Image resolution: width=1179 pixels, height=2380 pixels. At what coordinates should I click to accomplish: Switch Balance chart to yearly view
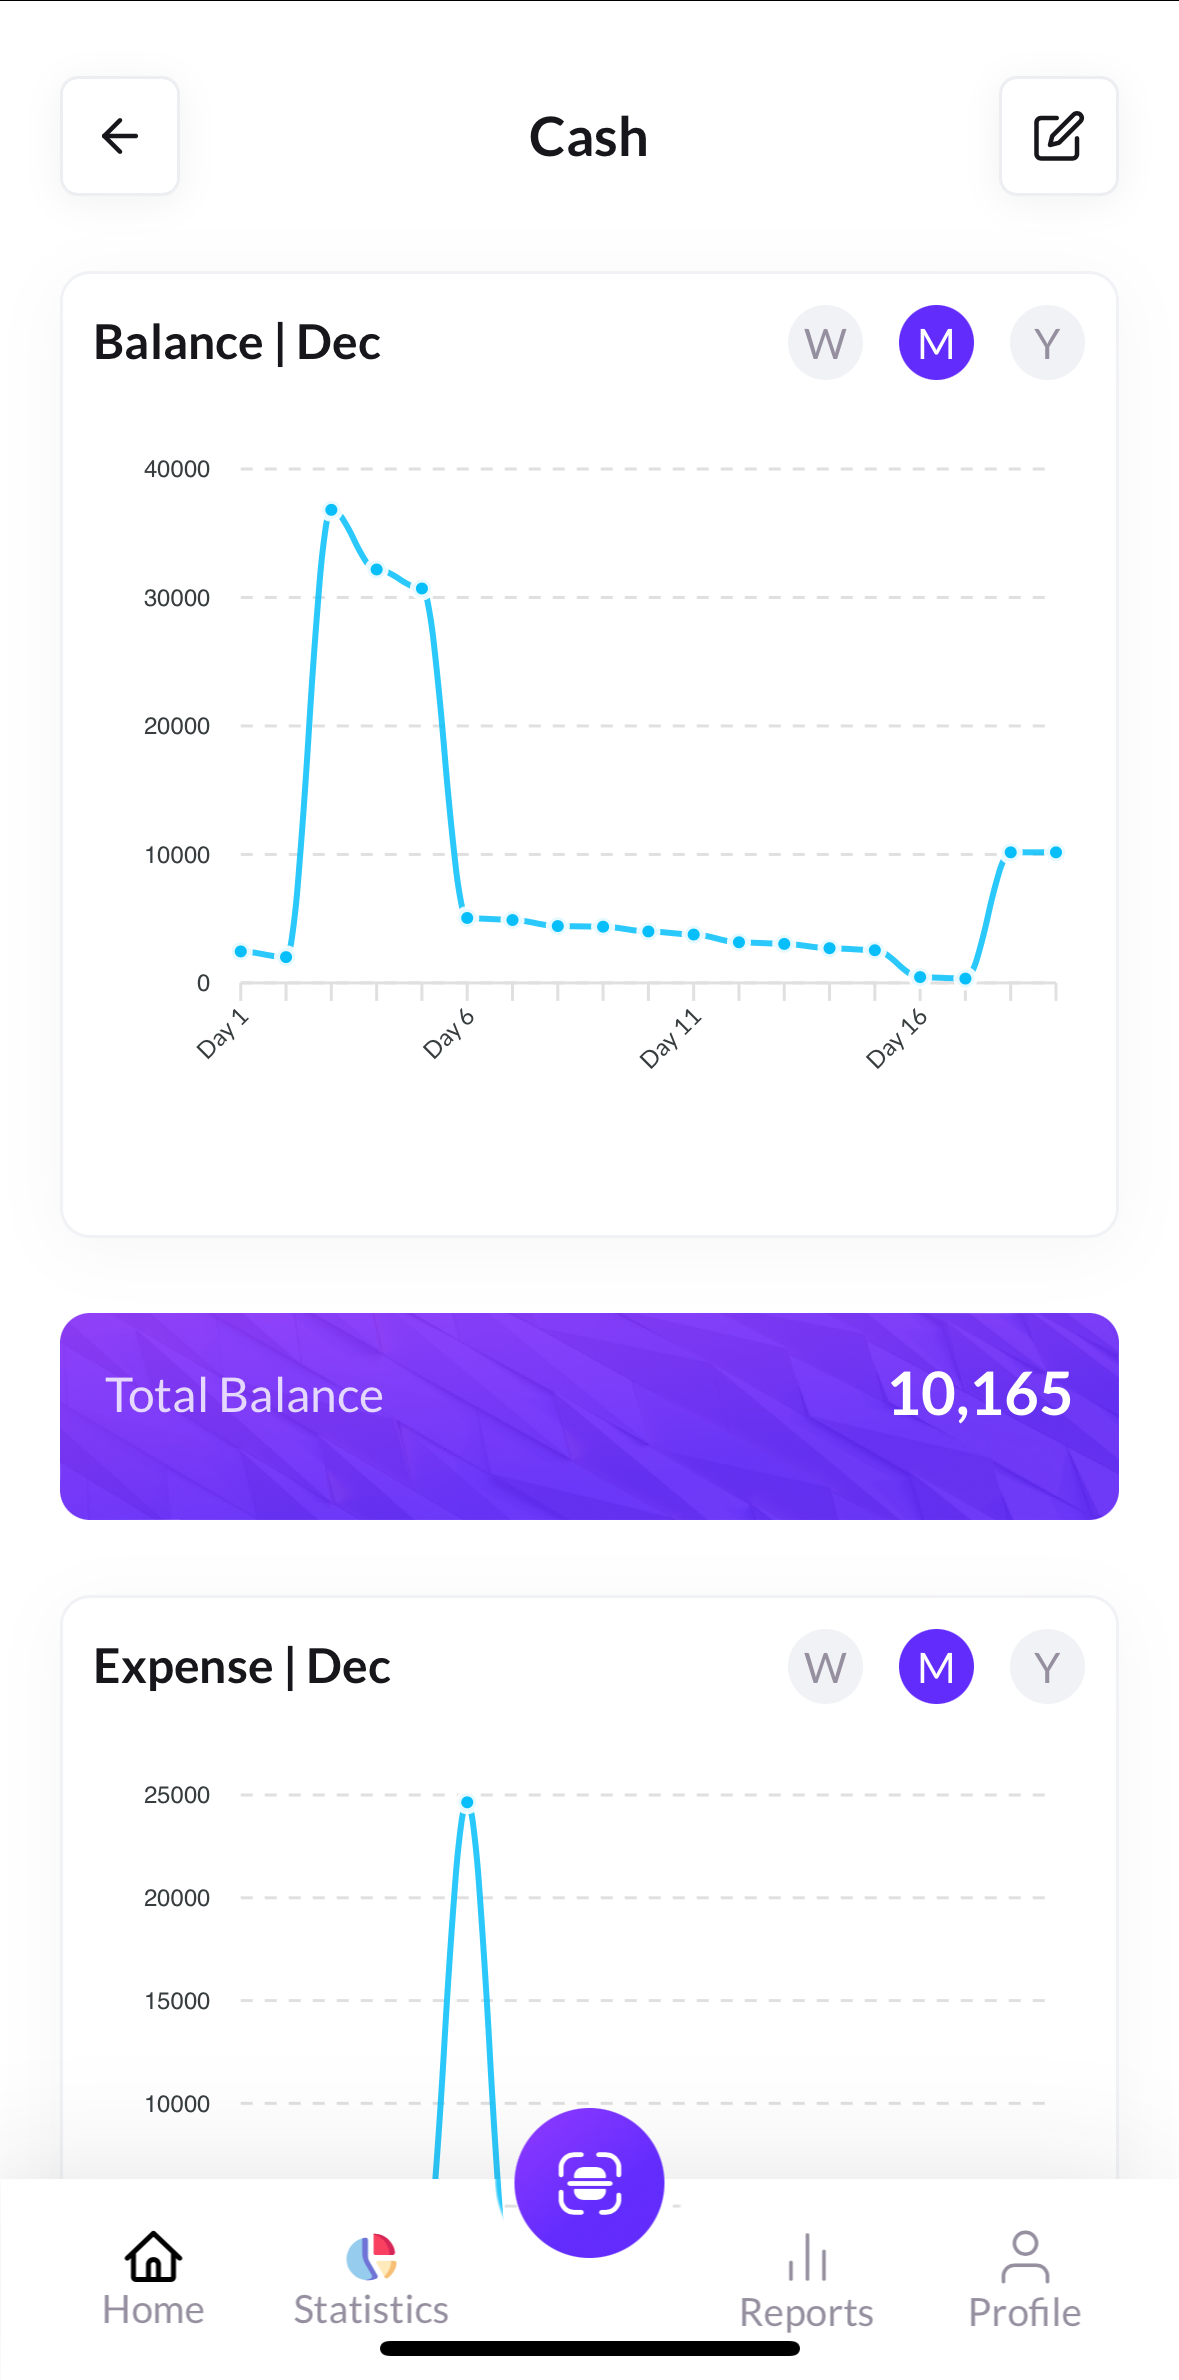click(x=1047, y=343)
